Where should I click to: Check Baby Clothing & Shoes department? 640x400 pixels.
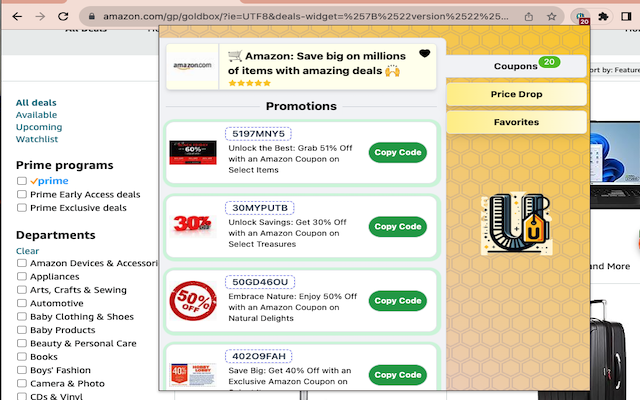coord(22,317)
